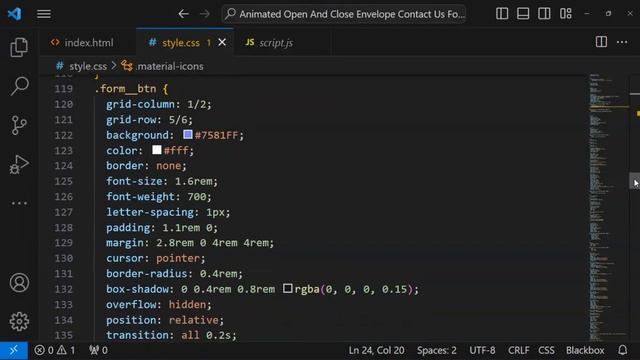
Task: Click the minimap code overview
Action: point(608,206)
